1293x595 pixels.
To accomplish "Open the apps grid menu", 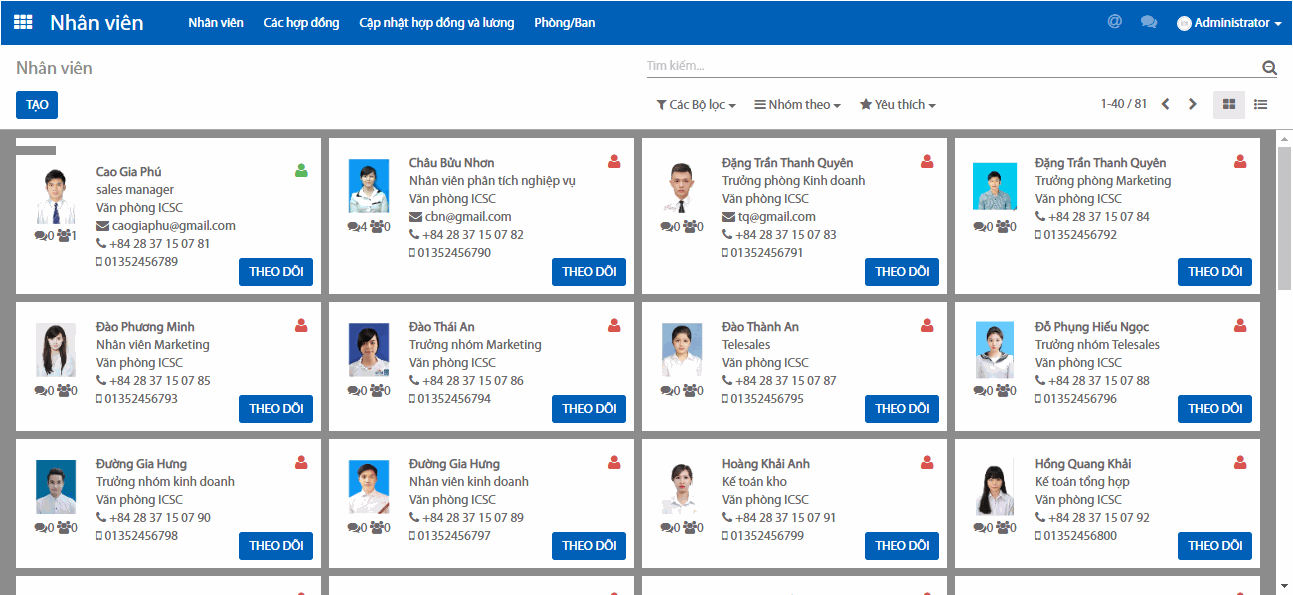I will [x=22, y=21].
